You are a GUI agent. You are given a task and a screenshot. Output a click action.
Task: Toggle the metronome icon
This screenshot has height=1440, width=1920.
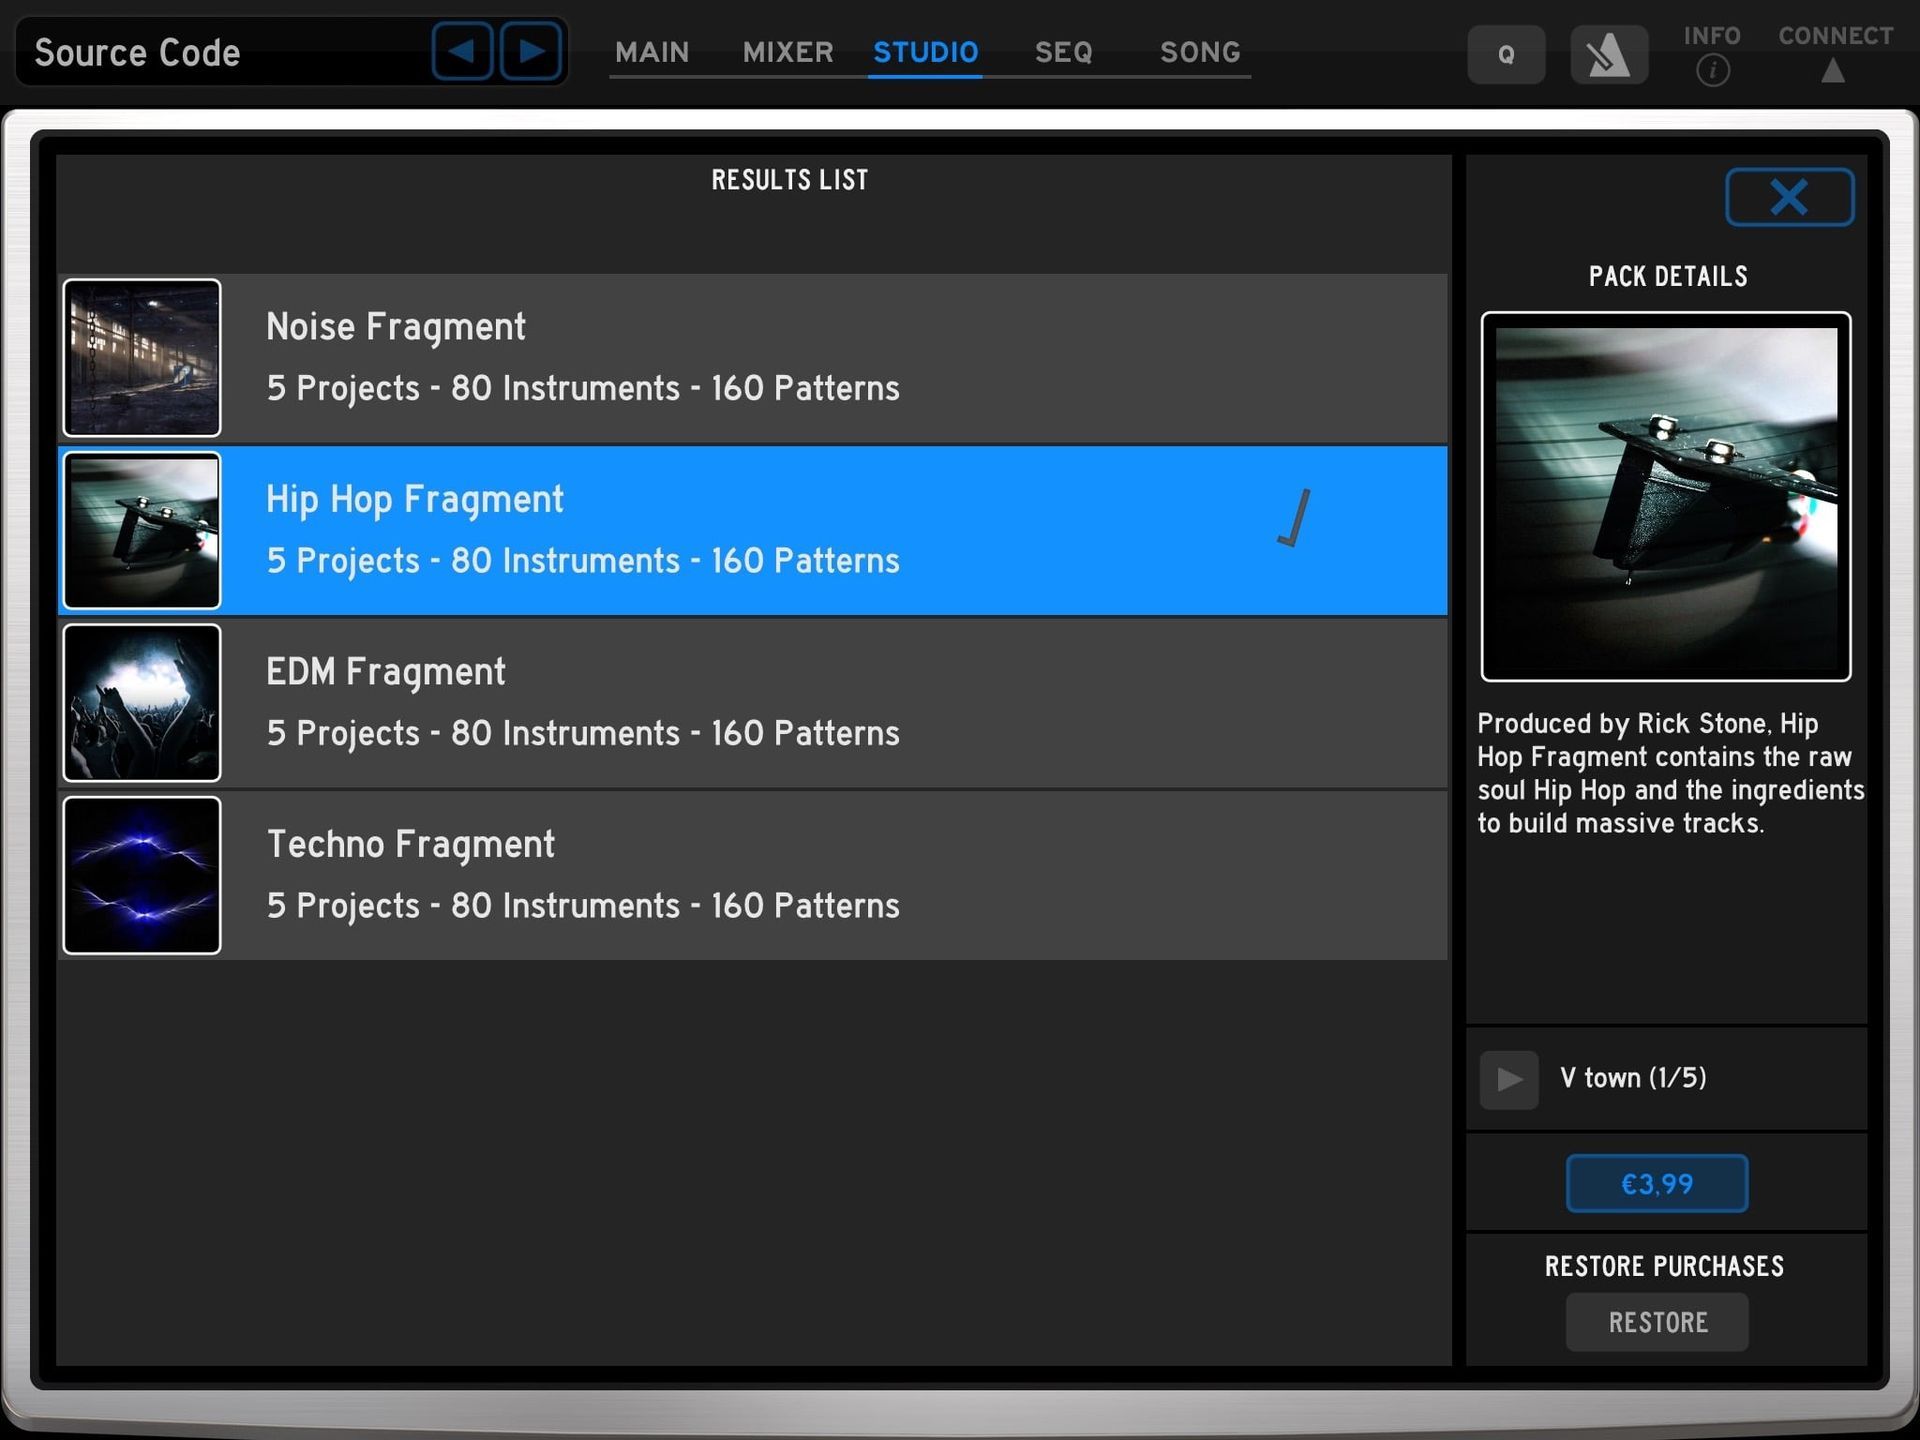[1609, 54]
